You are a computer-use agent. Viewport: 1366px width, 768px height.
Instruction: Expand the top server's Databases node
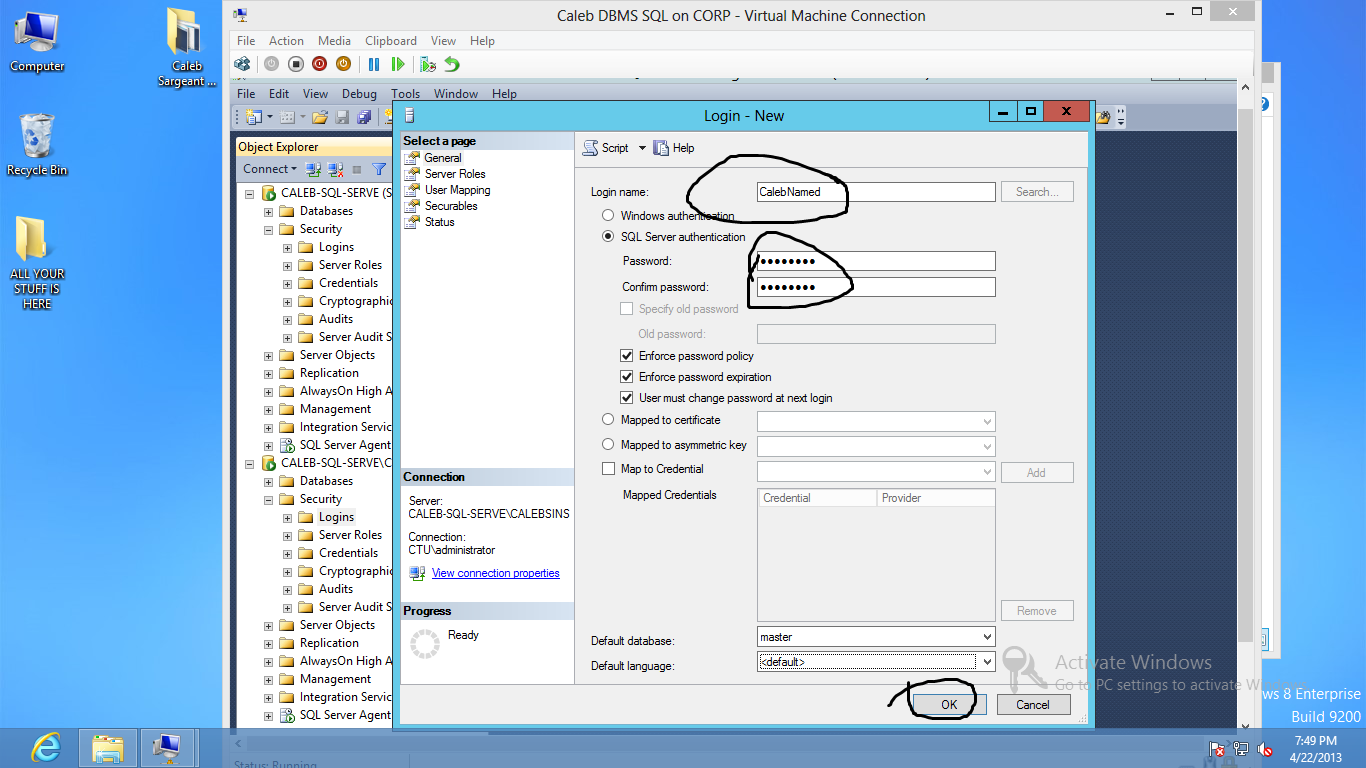click(x=268, y=211)
